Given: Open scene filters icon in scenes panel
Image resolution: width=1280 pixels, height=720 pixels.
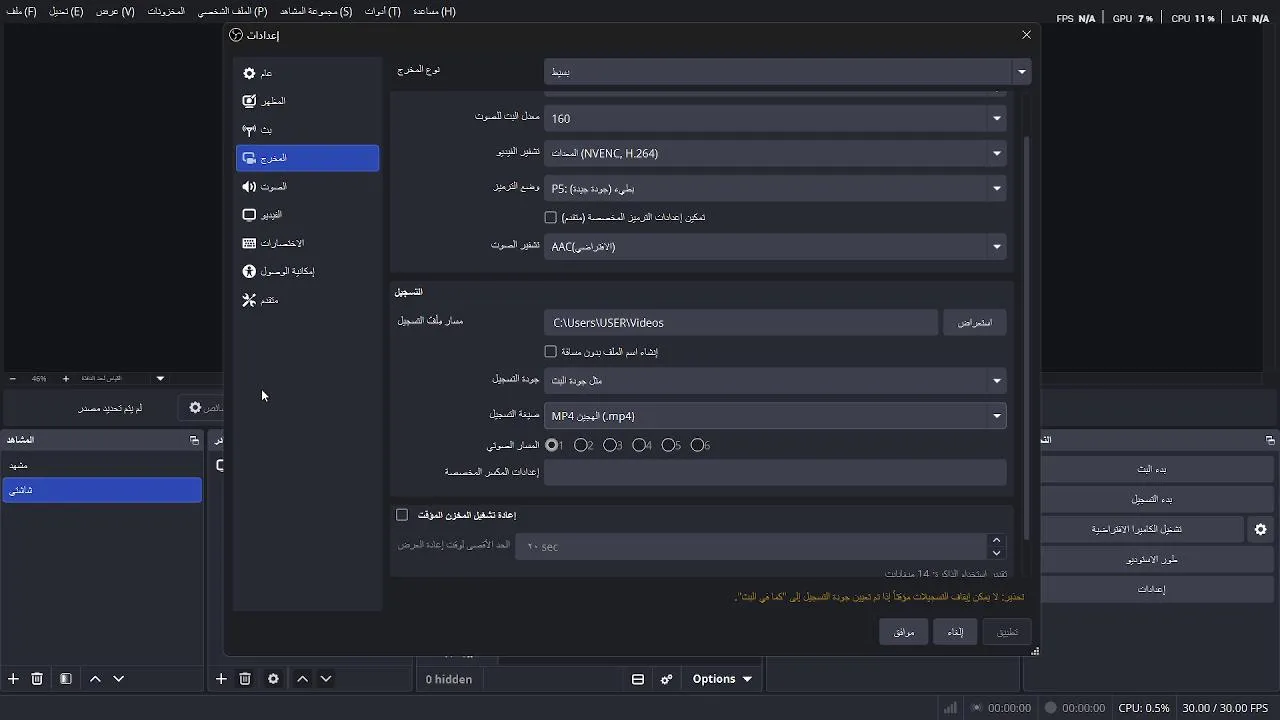Looking at the screenshot, I should (66, 679).
